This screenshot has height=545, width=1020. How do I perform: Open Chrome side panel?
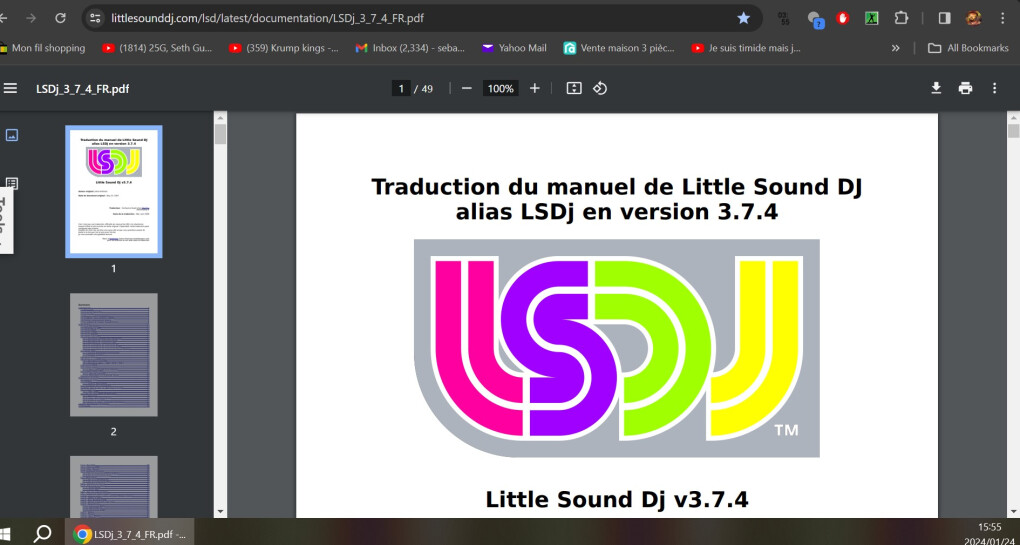click(945, 18)
